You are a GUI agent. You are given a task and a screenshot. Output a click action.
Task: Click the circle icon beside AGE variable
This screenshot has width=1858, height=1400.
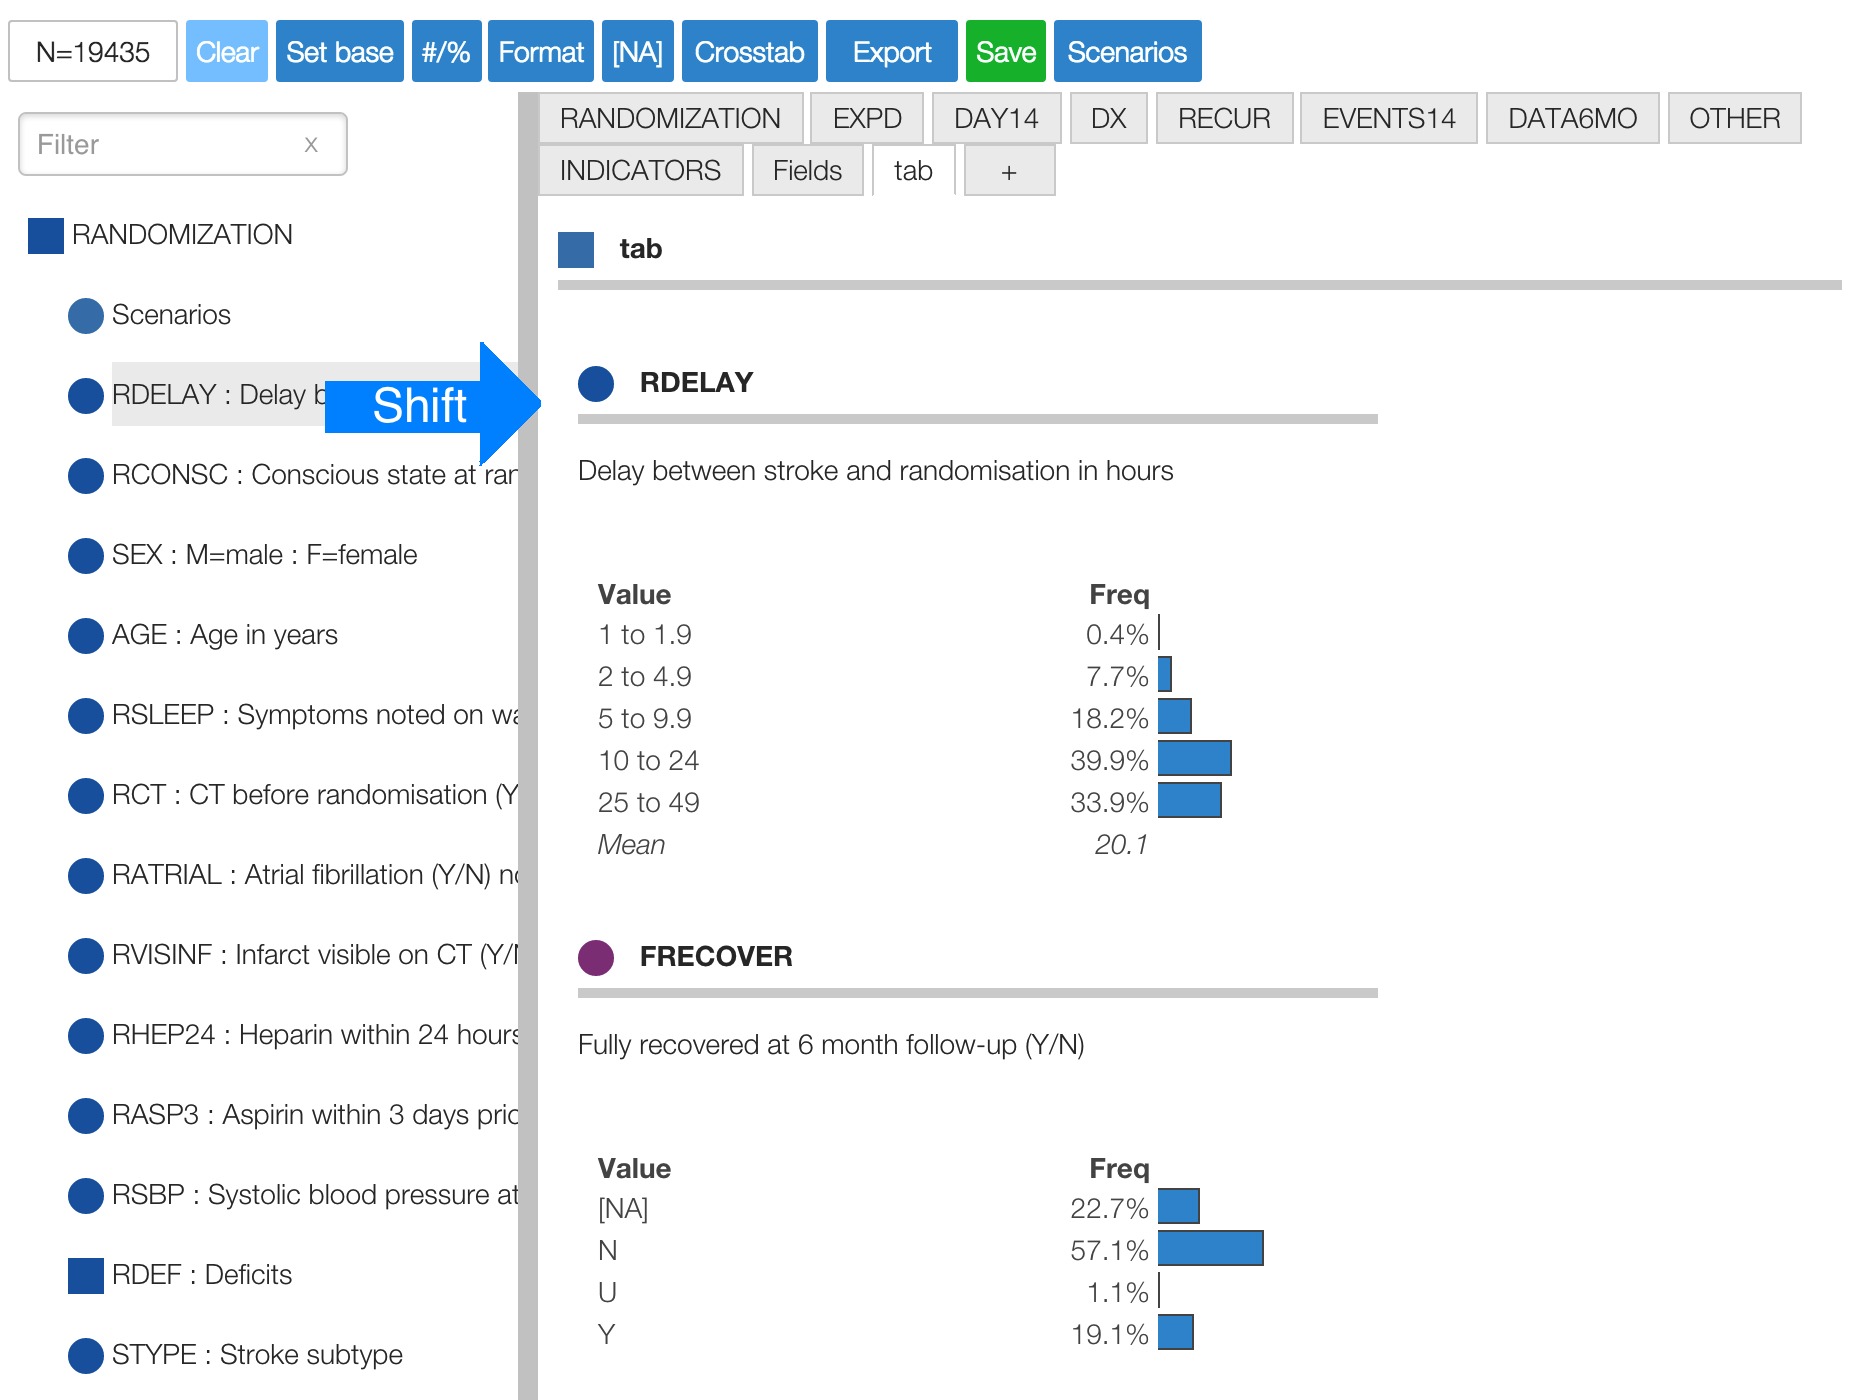point(86,636)
